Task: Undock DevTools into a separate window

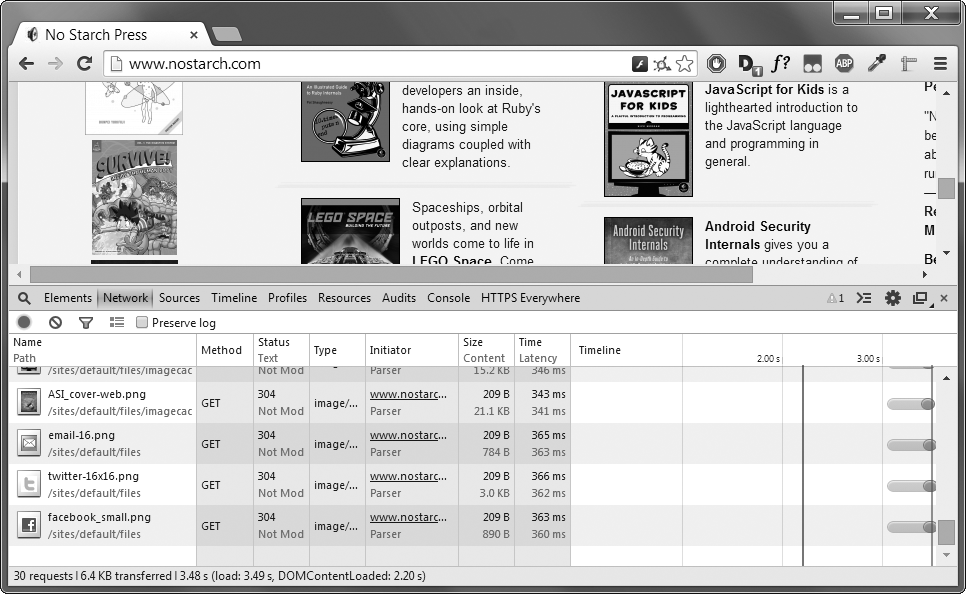Action: (921, 298)
